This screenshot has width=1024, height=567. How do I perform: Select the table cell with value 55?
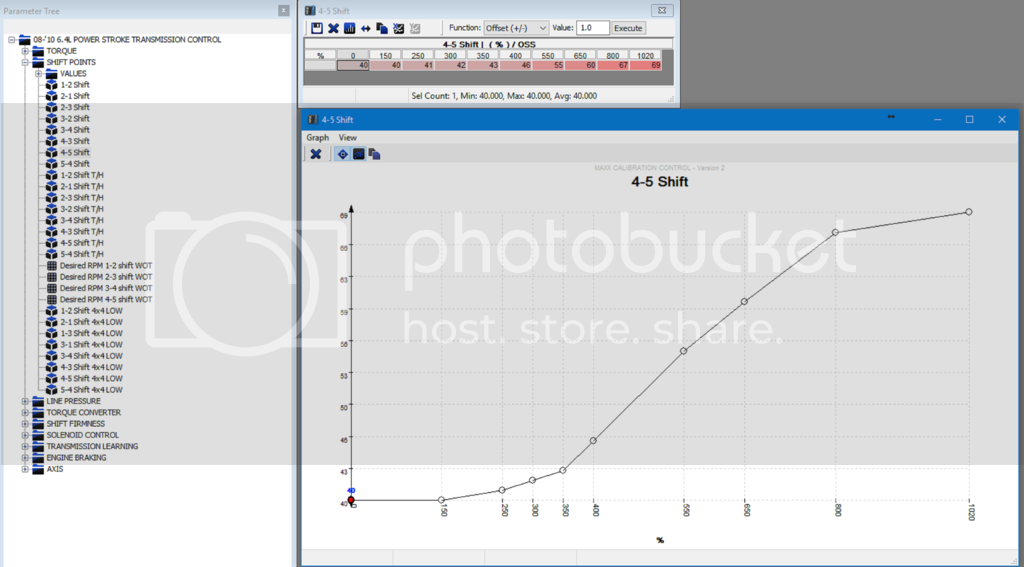548,65
